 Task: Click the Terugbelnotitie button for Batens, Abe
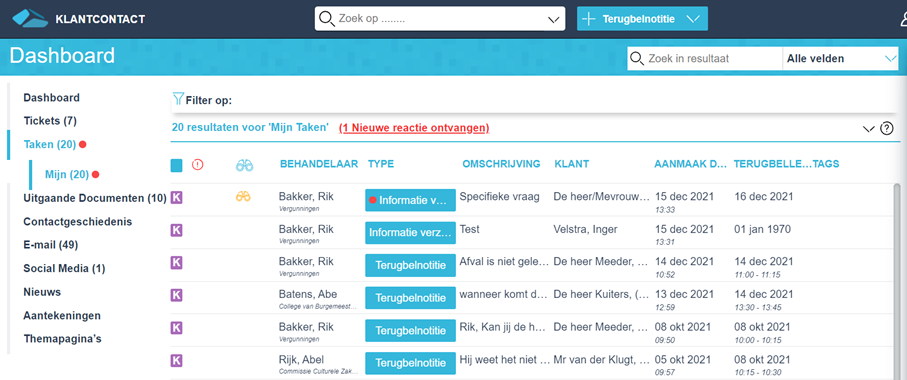click(410, 298)
